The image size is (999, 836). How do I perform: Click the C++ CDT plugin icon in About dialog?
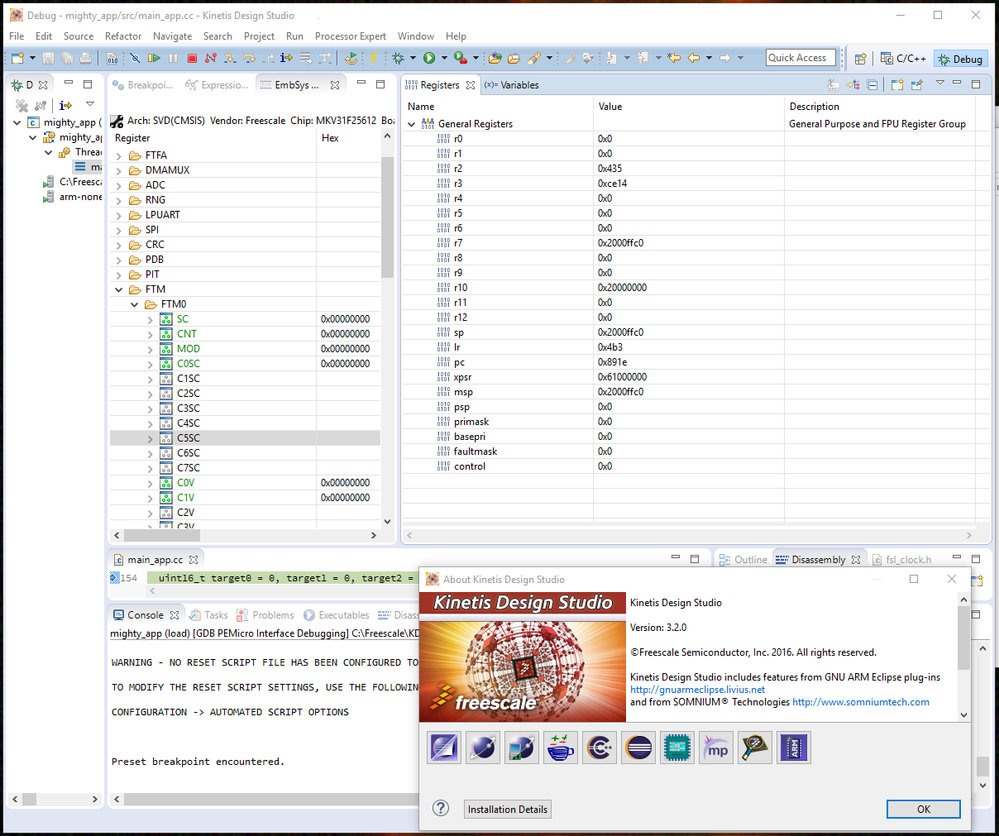point(600,747)
